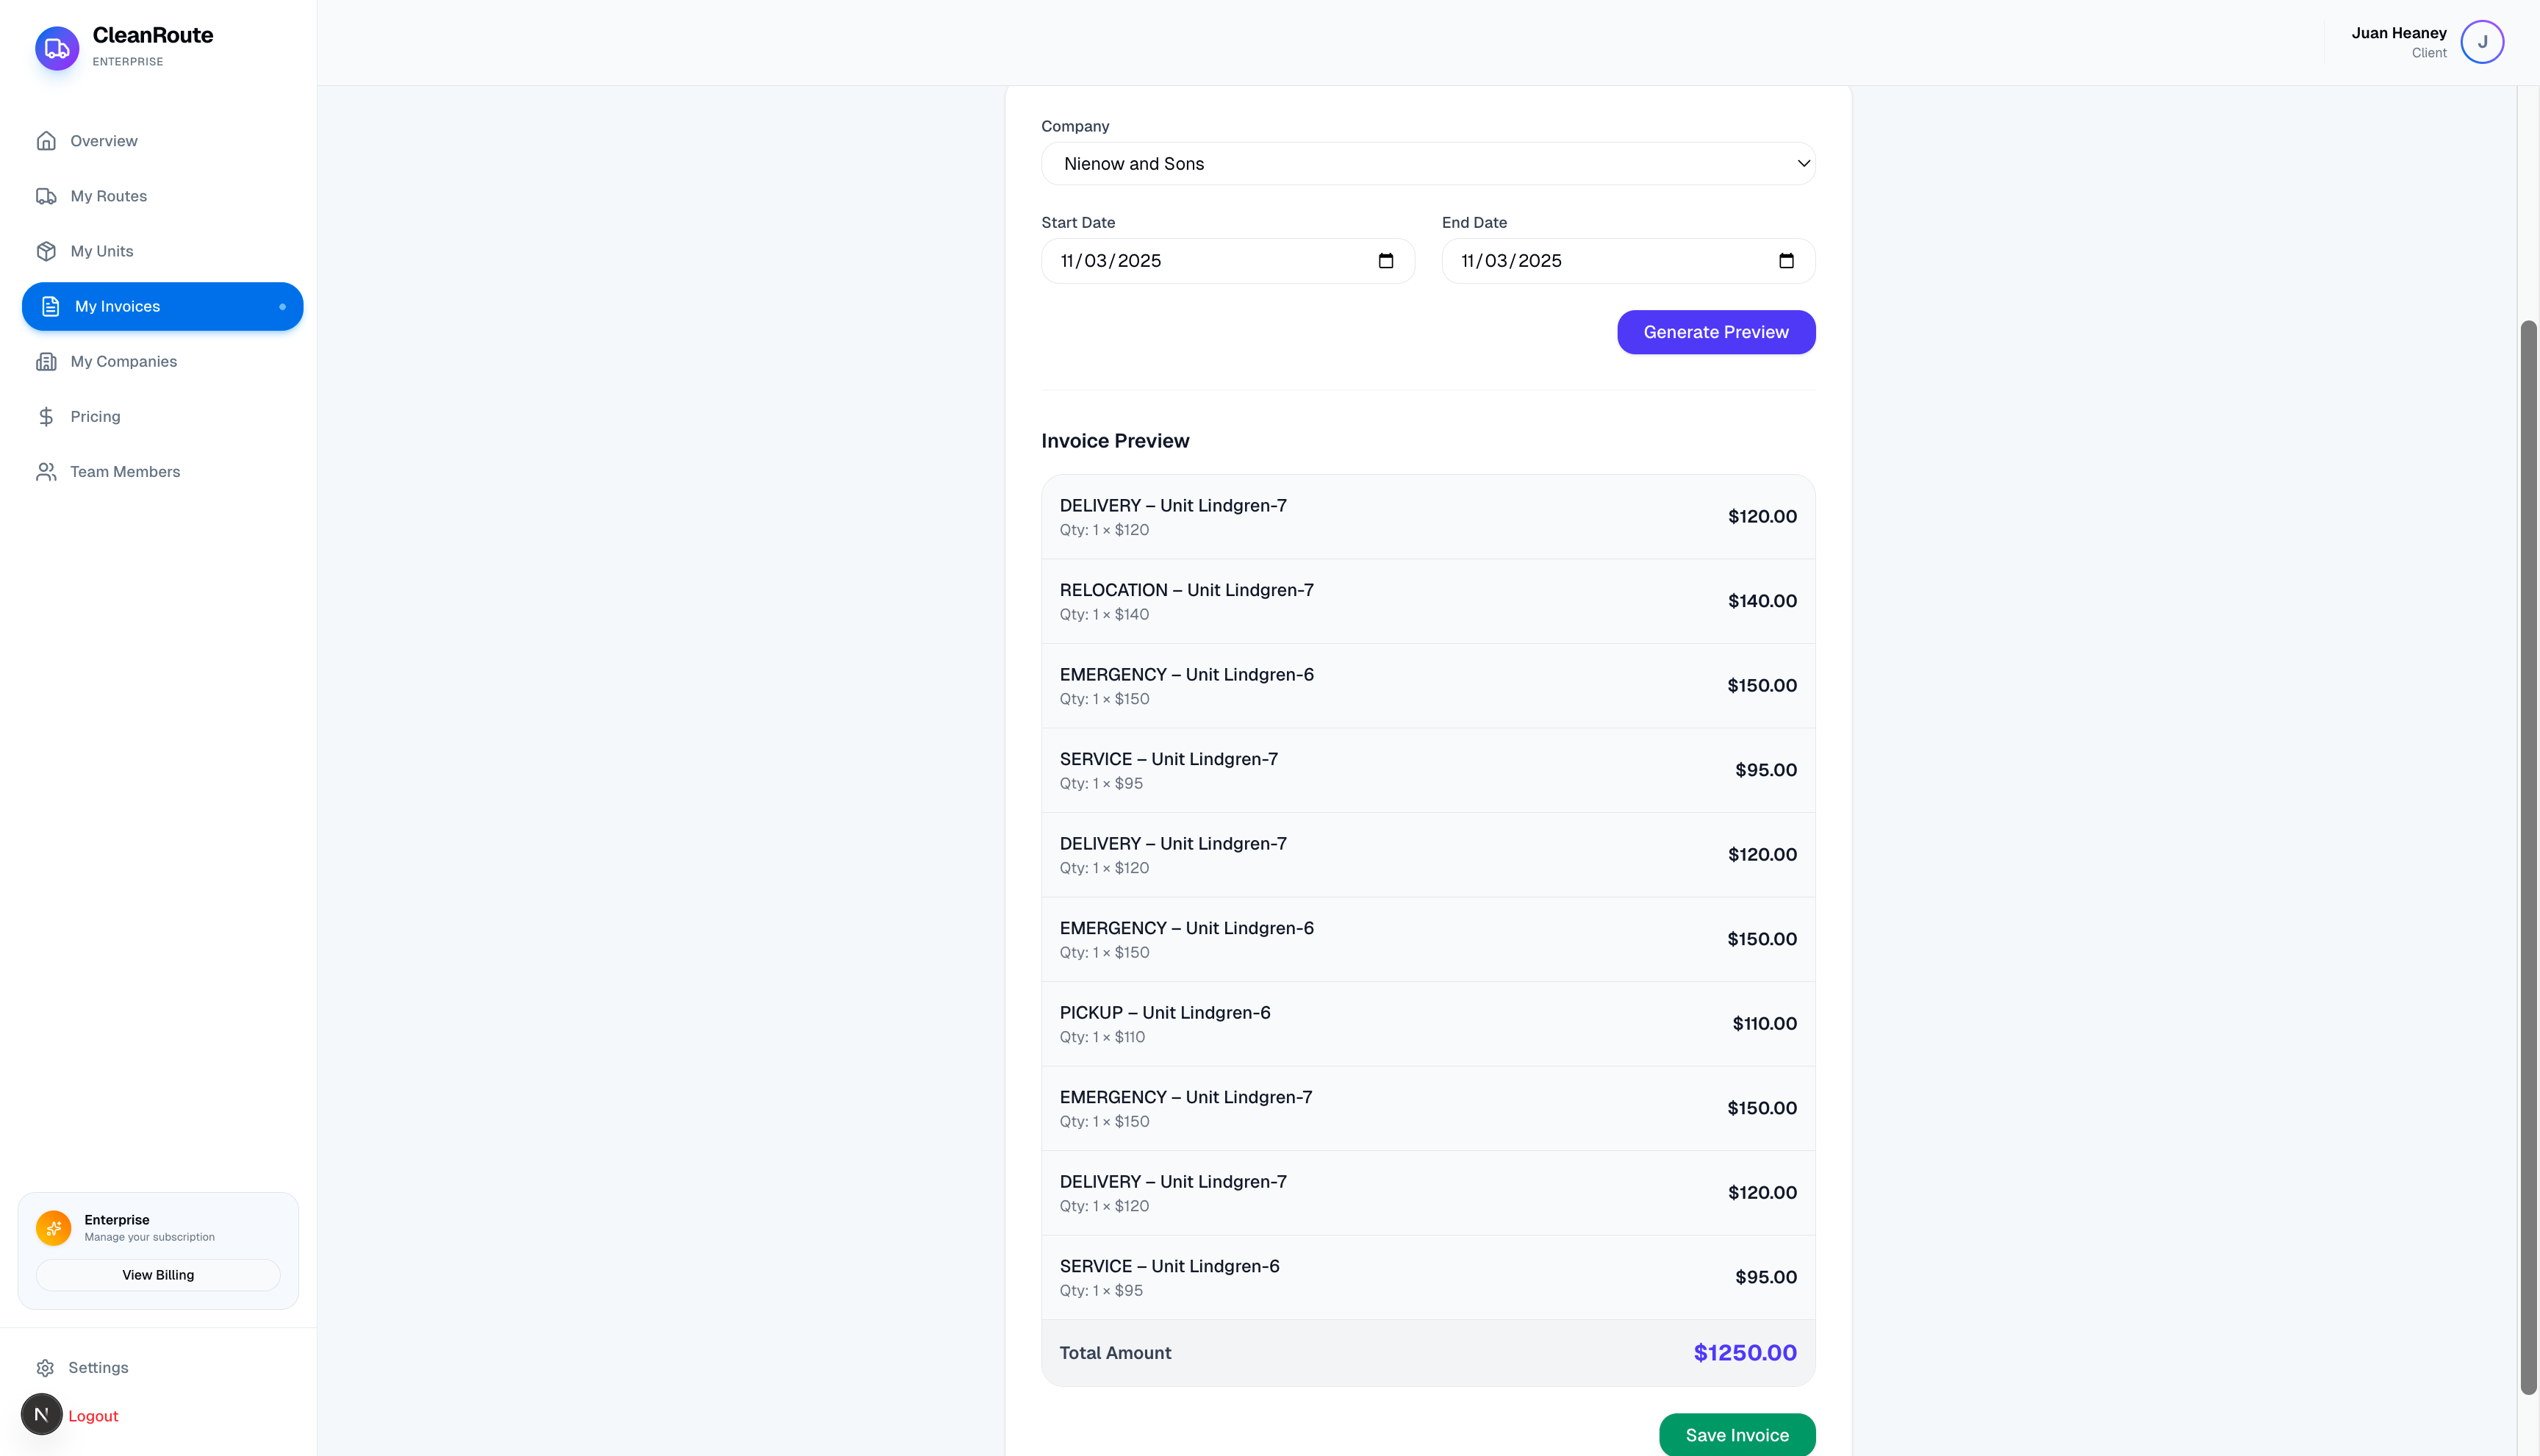This screenshot has width=2540, height=1456.
Task: Click the CleanRoute truck logo icon
Action: click(56, 47)
